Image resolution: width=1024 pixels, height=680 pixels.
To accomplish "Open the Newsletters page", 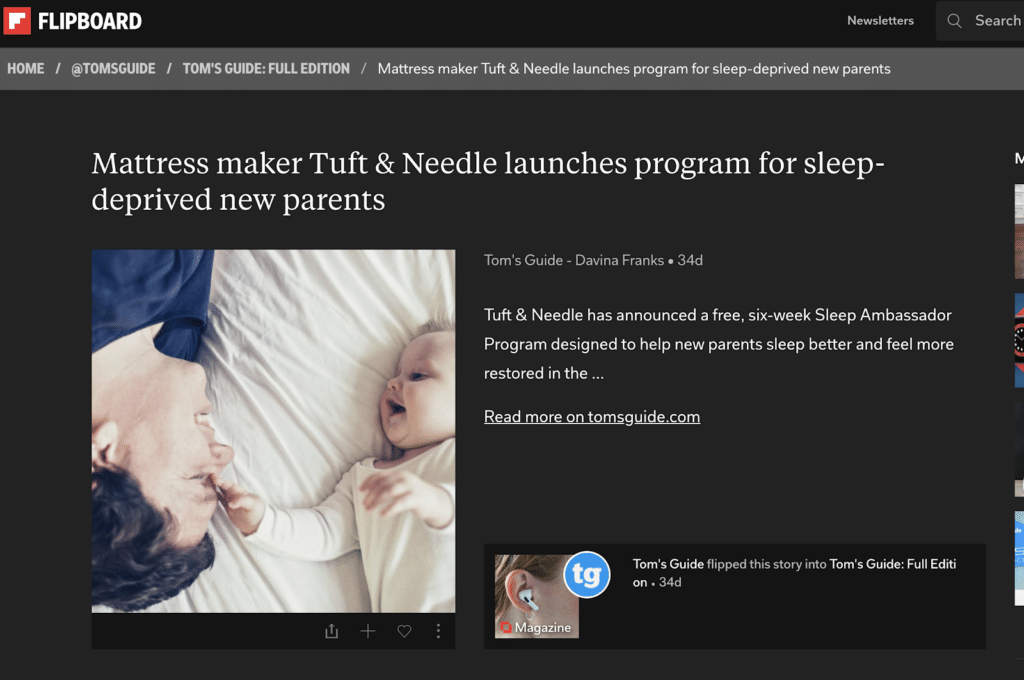I will [880, 21].
